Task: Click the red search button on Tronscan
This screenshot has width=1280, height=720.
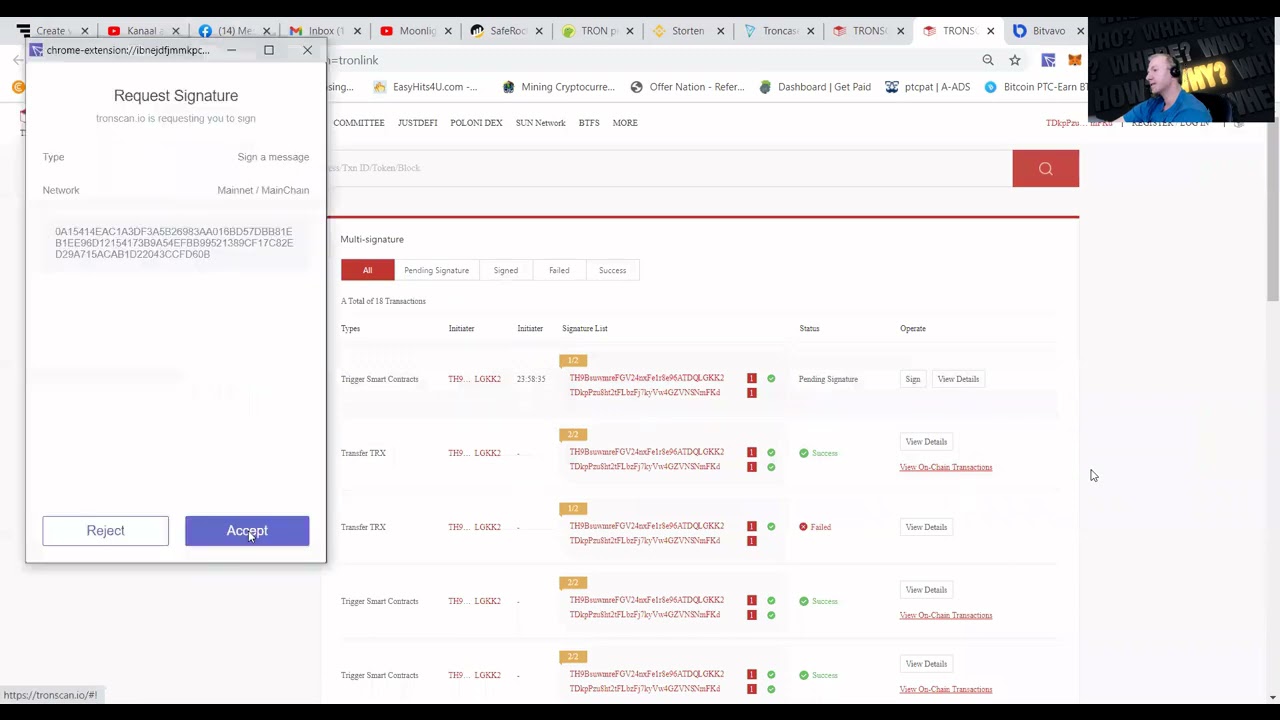Action: coord(1045,168)
